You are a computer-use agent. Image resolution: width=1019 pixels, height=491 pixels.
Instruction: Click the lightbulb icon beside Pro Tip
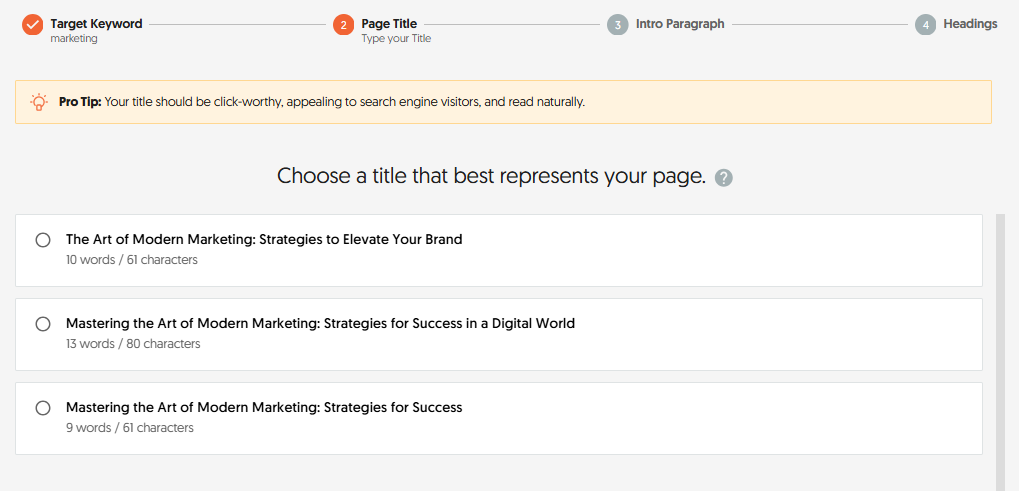tap(39, 102)
